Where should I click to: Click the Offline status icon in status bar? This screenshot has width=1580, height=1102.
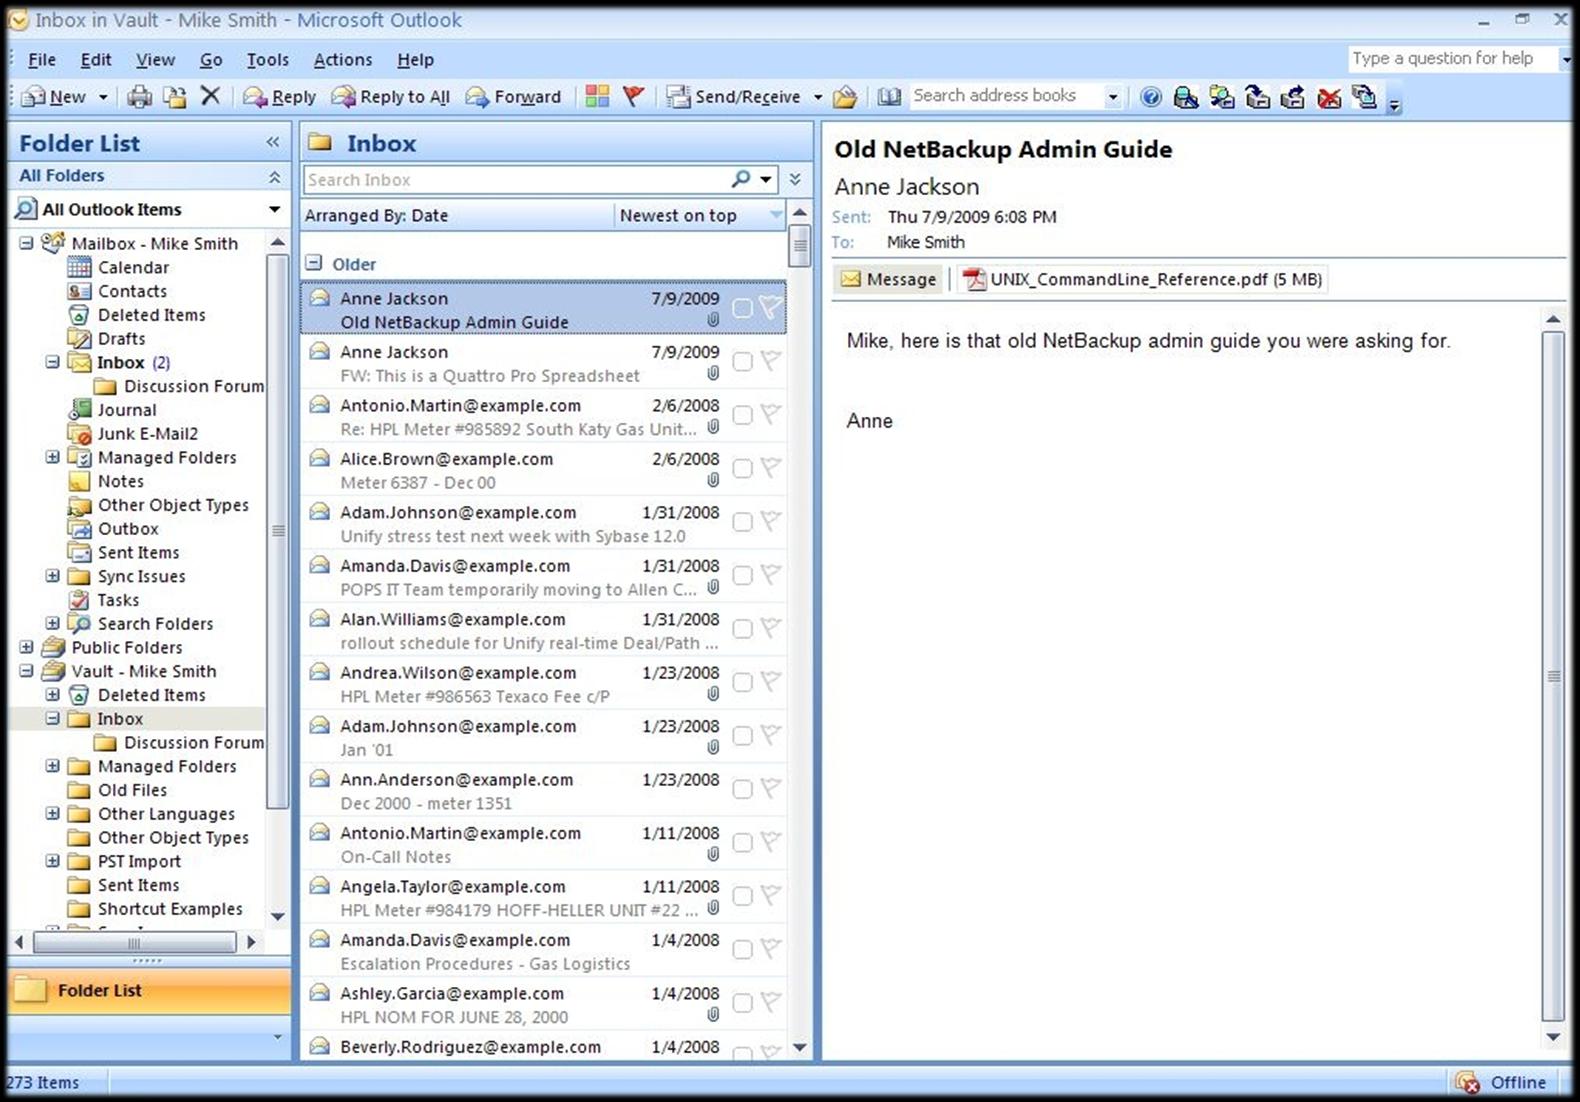point(1467,1082)
